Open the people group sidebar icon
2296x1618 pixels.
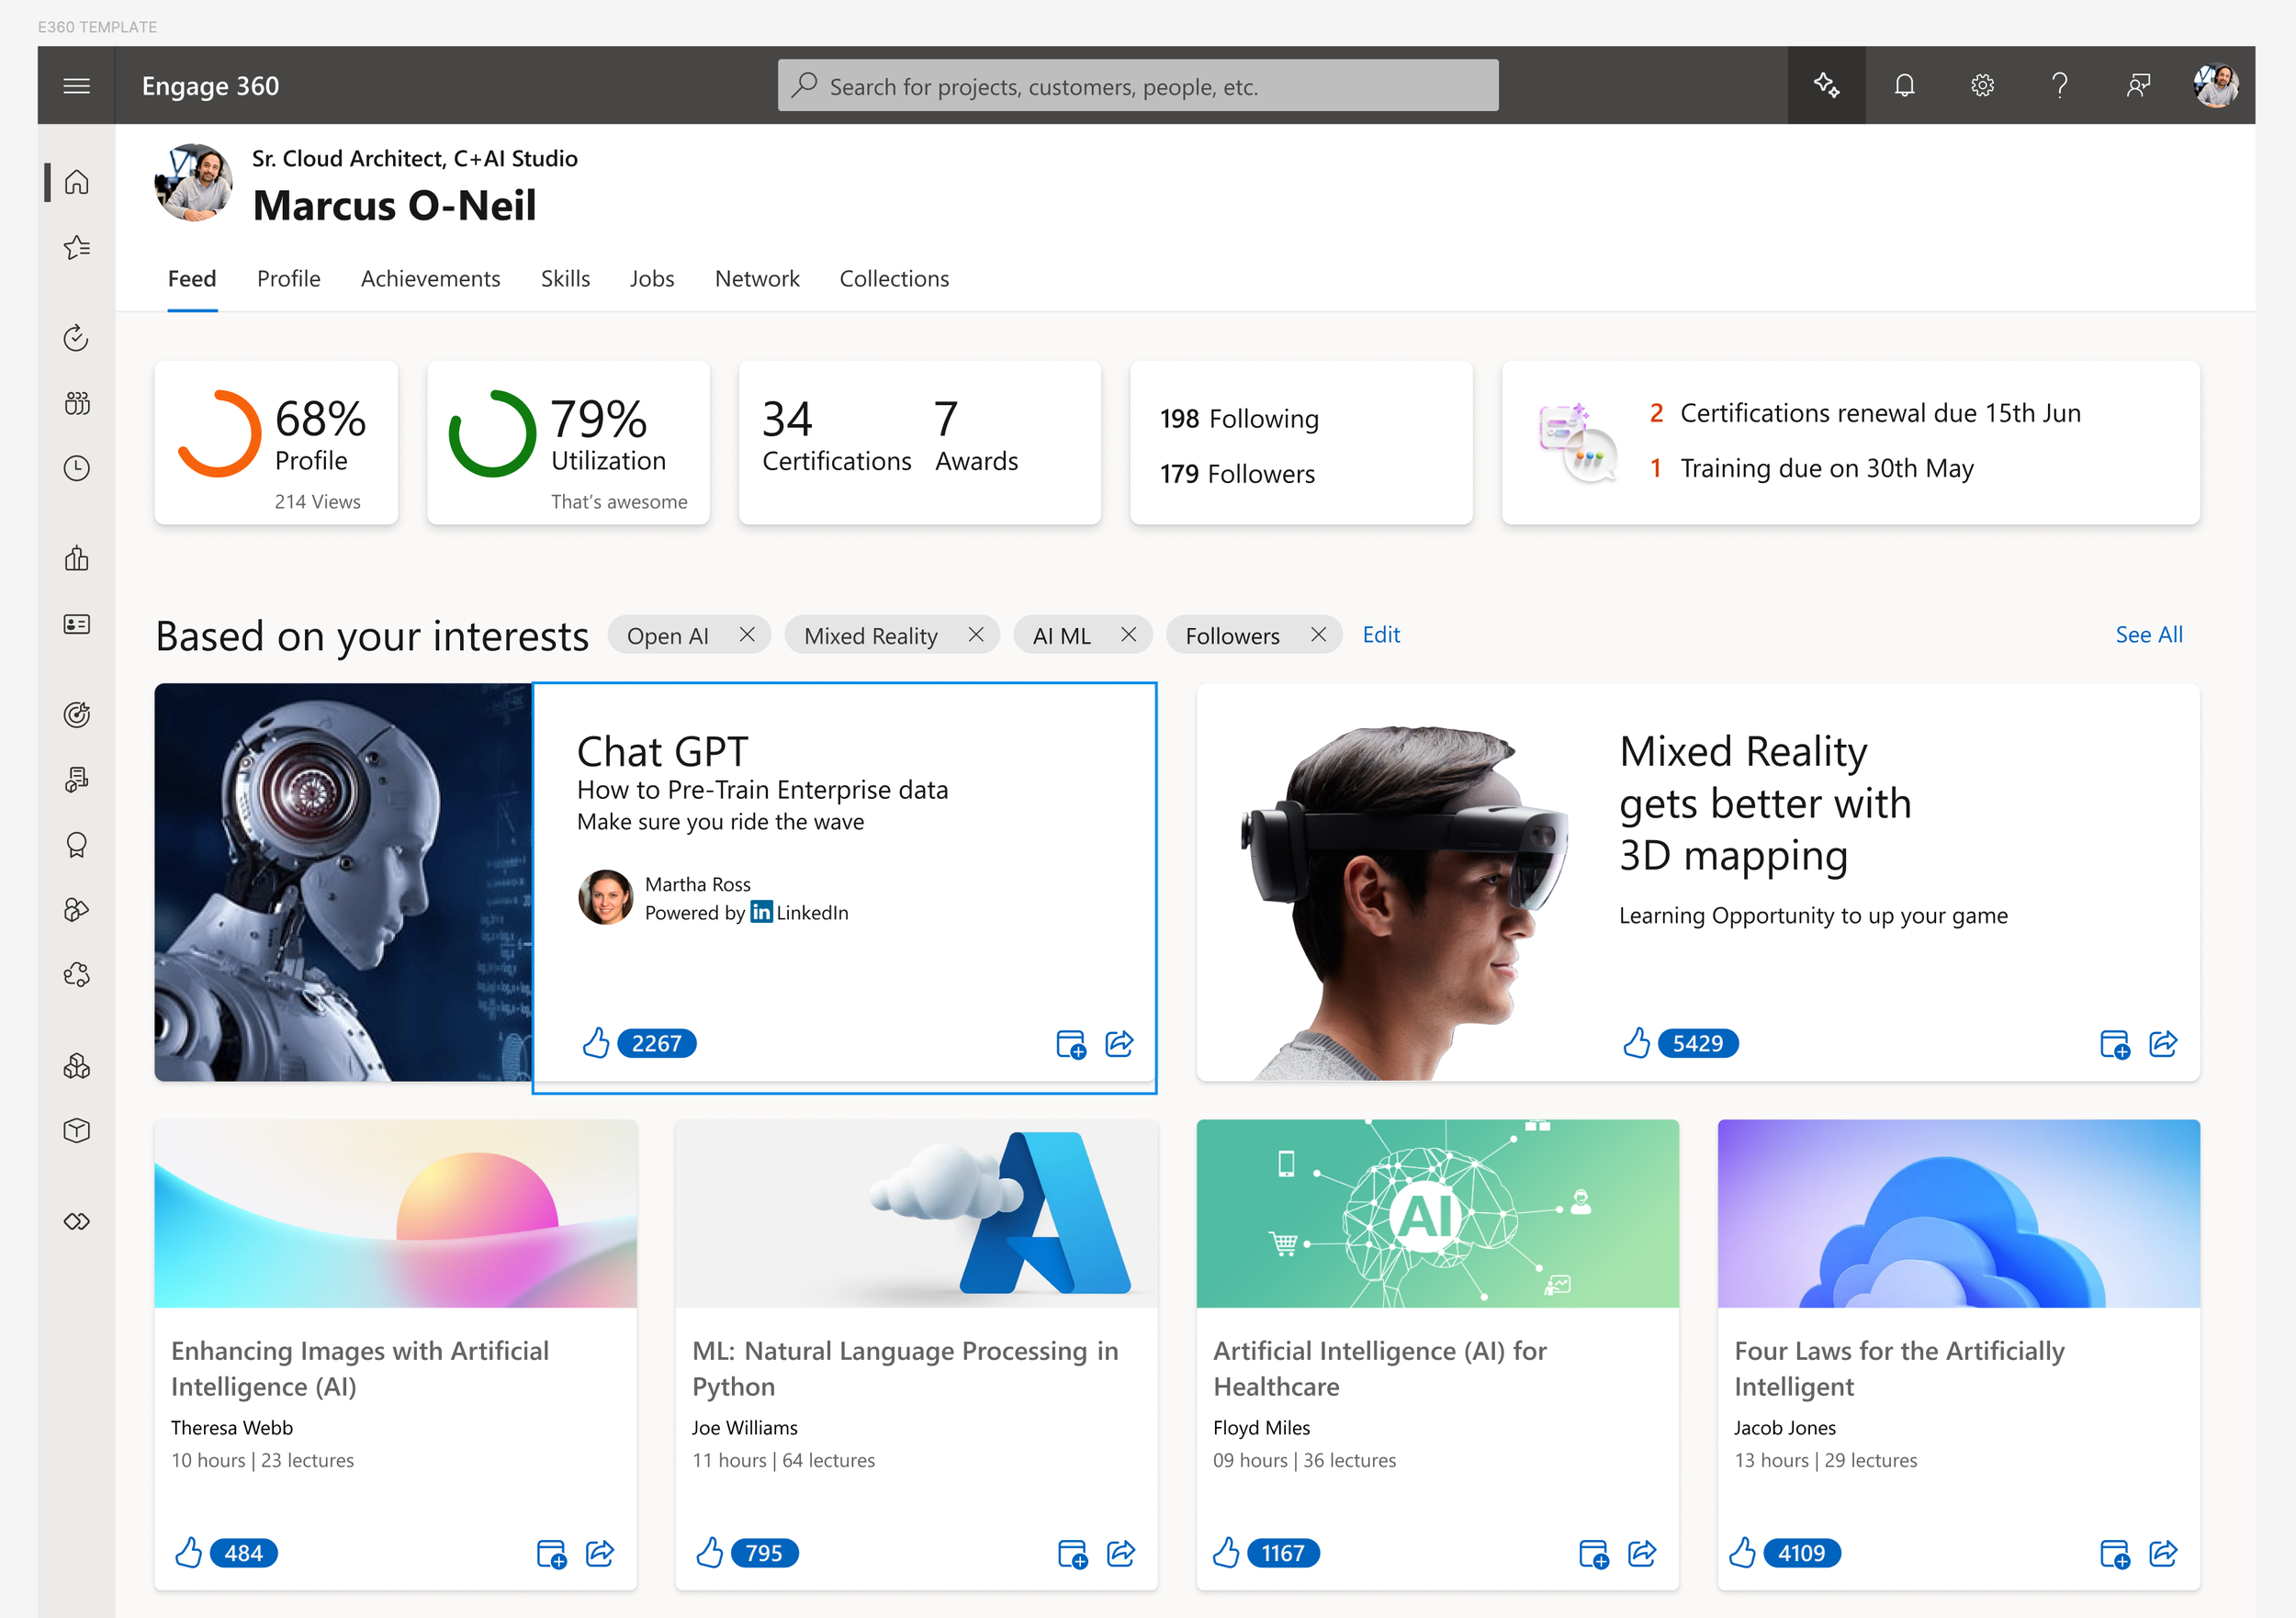[x=76, y=403]
